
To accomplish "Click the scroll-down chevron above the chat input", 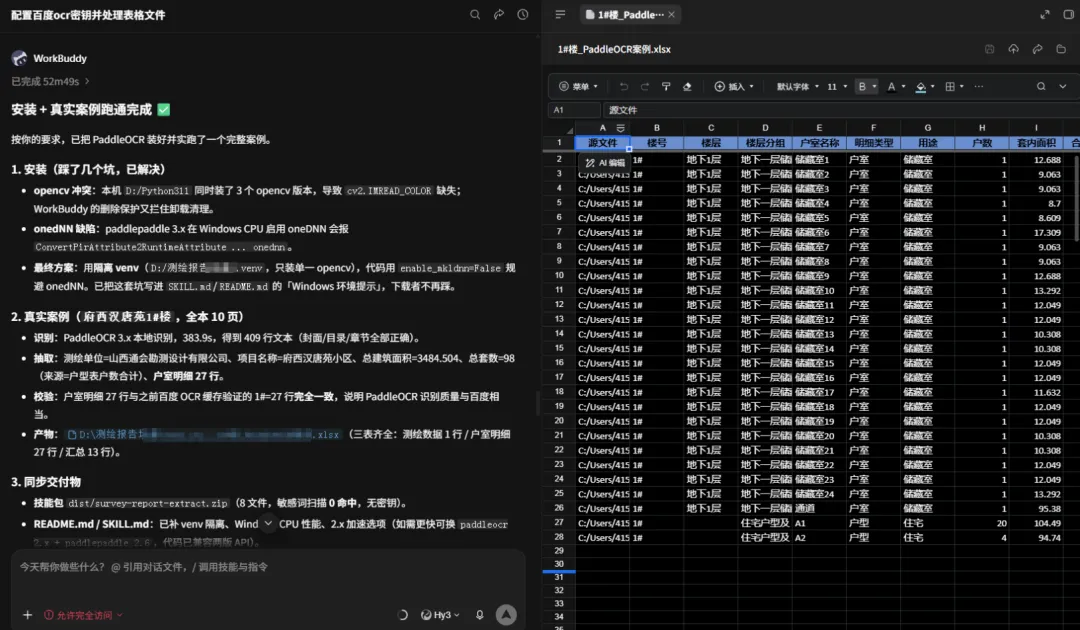I will pos(269,524).
